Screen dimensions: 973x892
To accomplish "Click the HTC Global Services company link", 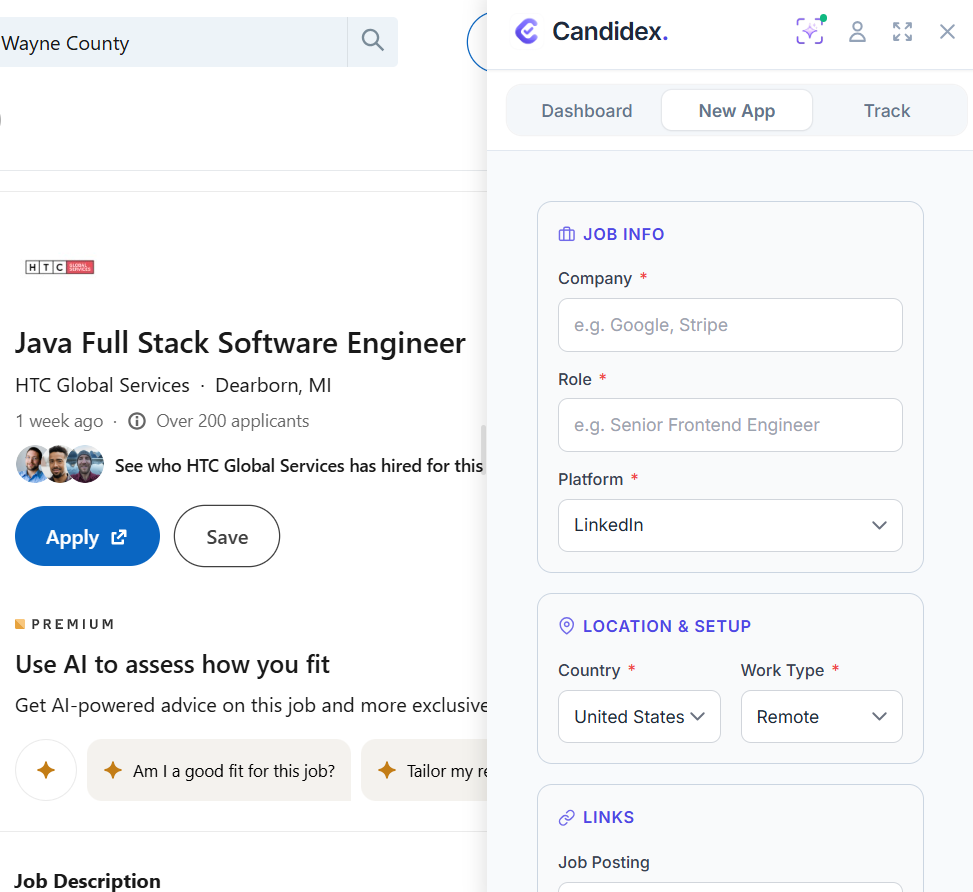I will (x=102, y=385).
